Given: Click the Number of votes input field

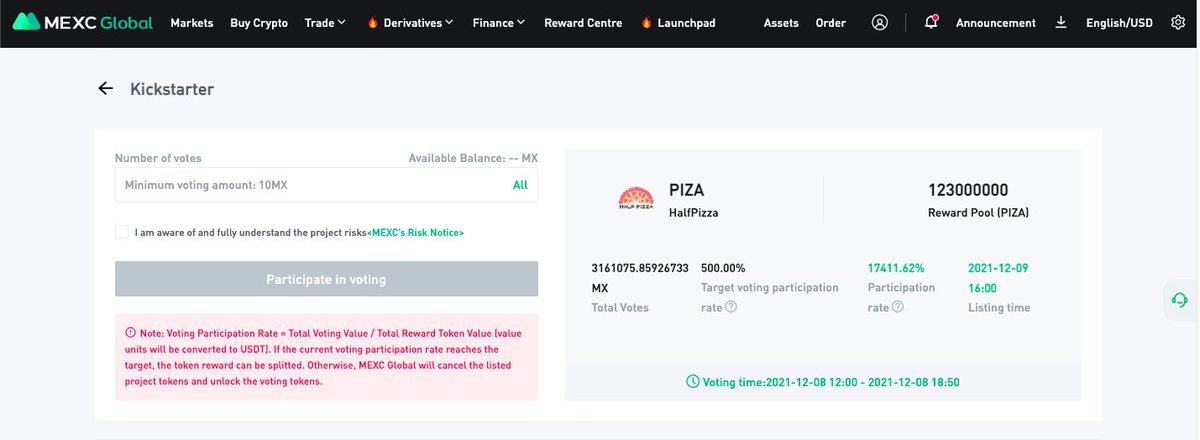Looking at the screenshot, I should (326, 185).
